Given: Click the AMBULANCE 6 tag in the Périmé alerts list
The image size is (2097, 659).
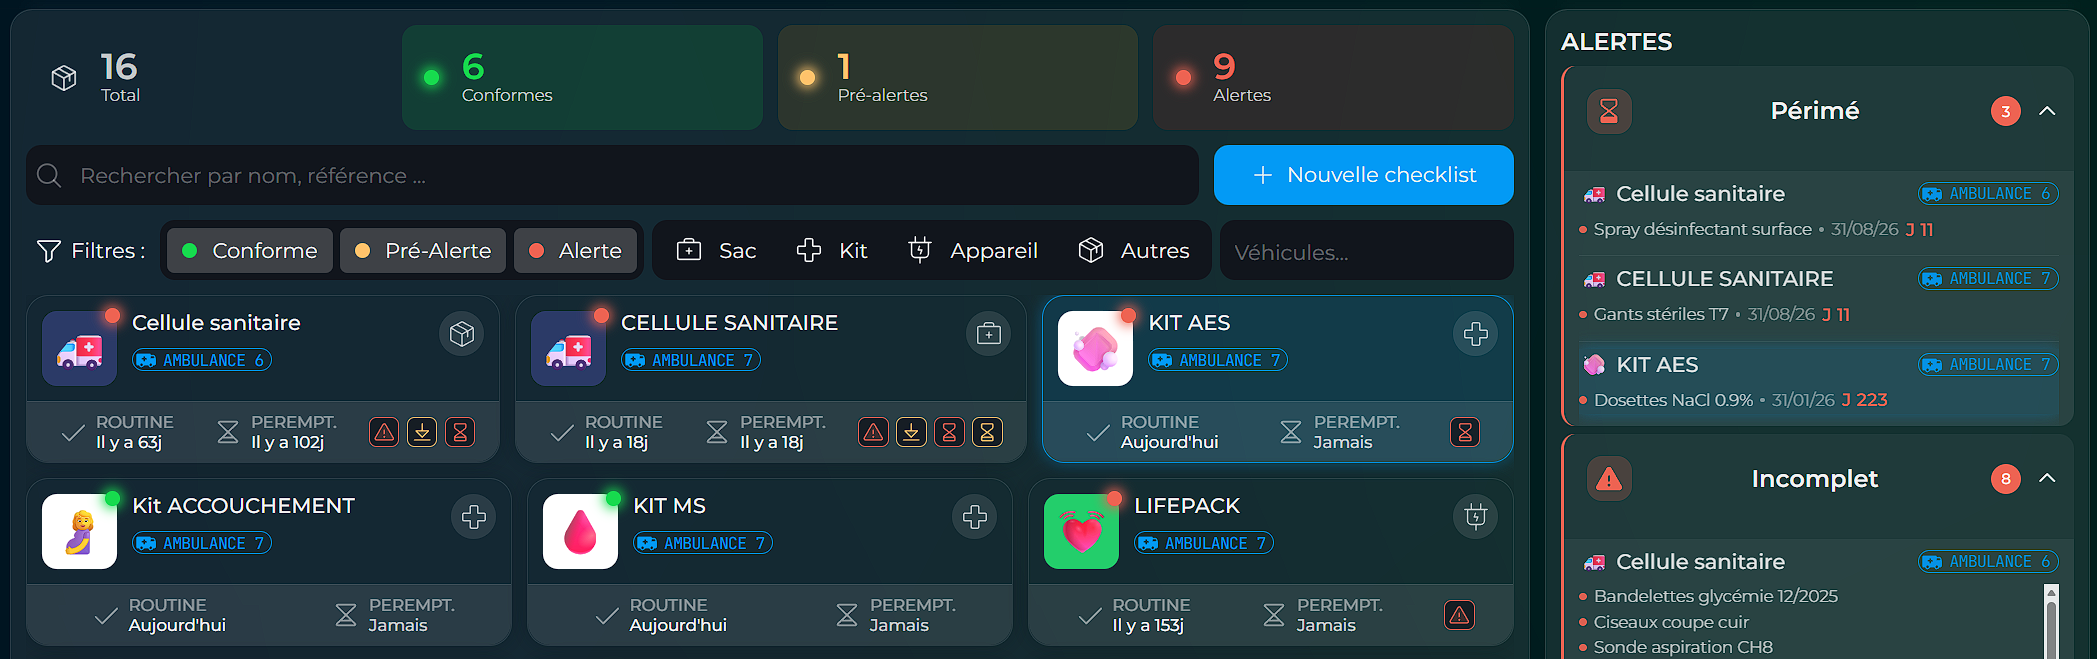Looking at the screenshot, I should pyautogui.click(x=1988, y=194).
